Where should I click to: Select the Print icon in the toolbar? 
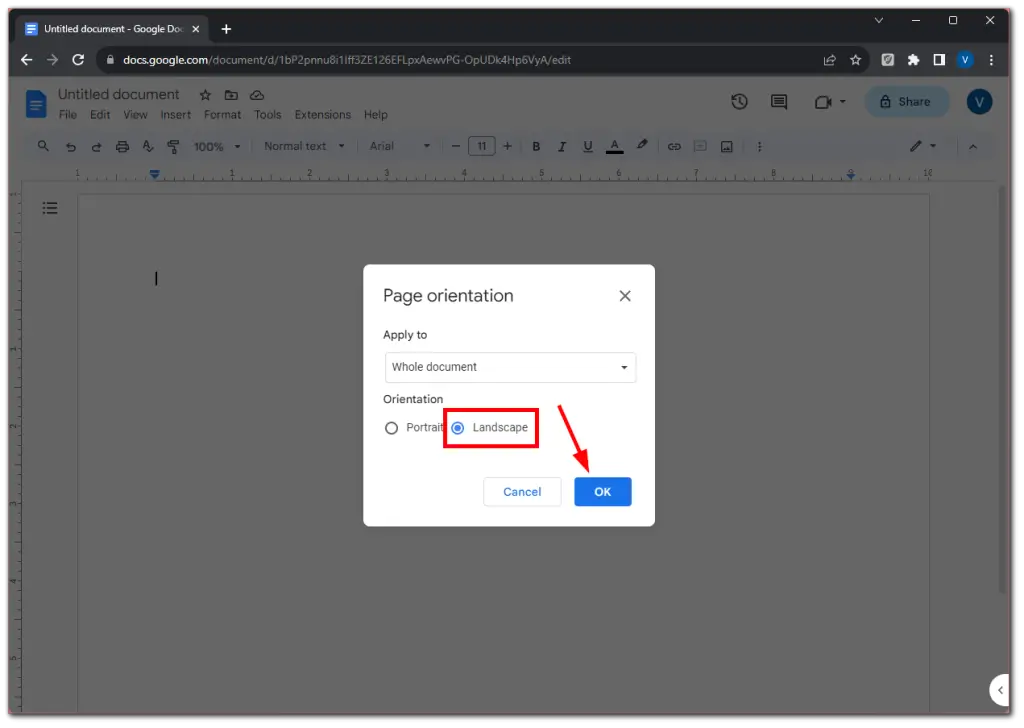pyautogui.click(x=121, y=146)
